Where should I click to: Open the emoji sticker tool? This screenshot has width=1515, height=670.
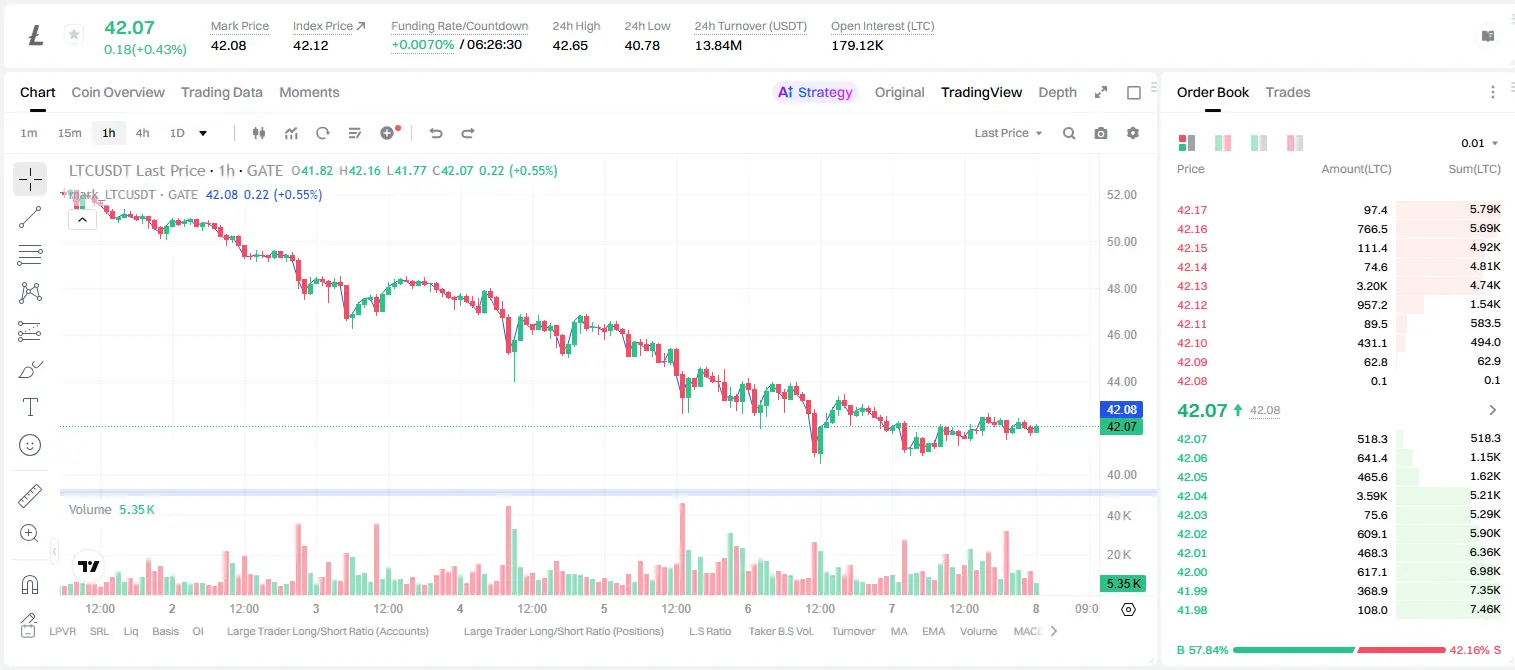click(30, 445)
